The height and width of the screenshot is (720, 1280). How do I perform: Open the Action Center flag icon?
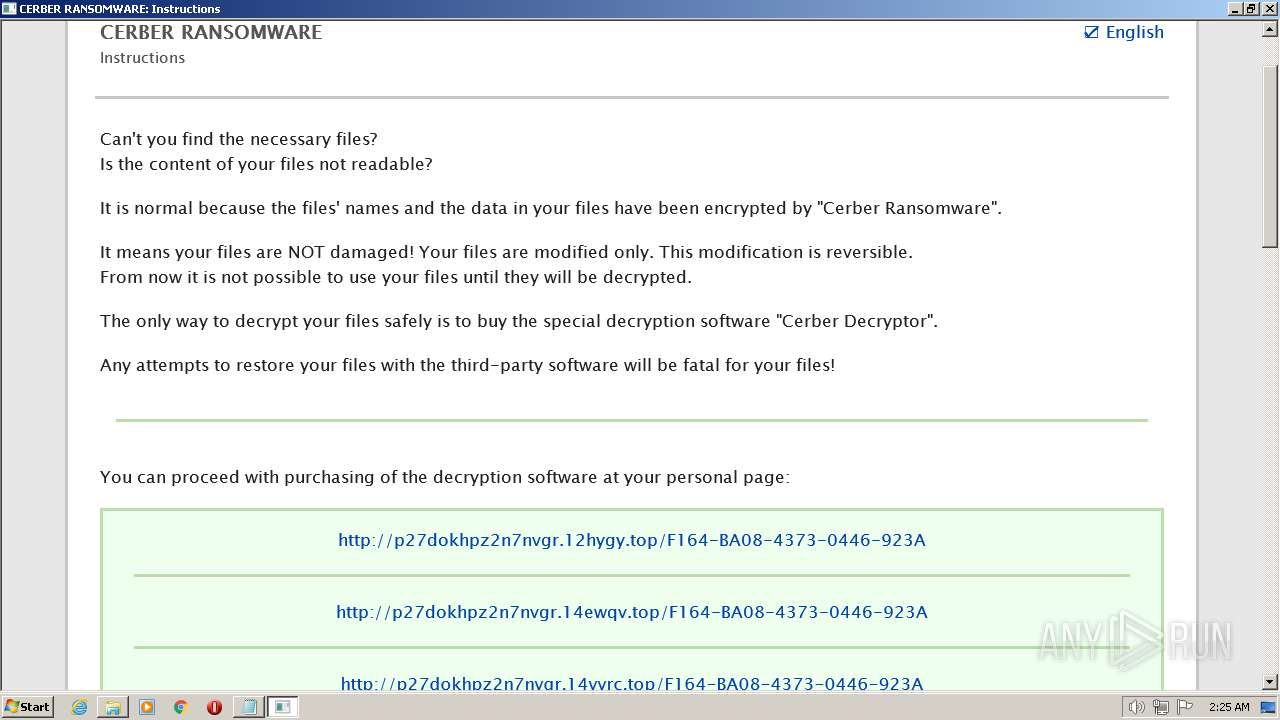point(1185,707)
